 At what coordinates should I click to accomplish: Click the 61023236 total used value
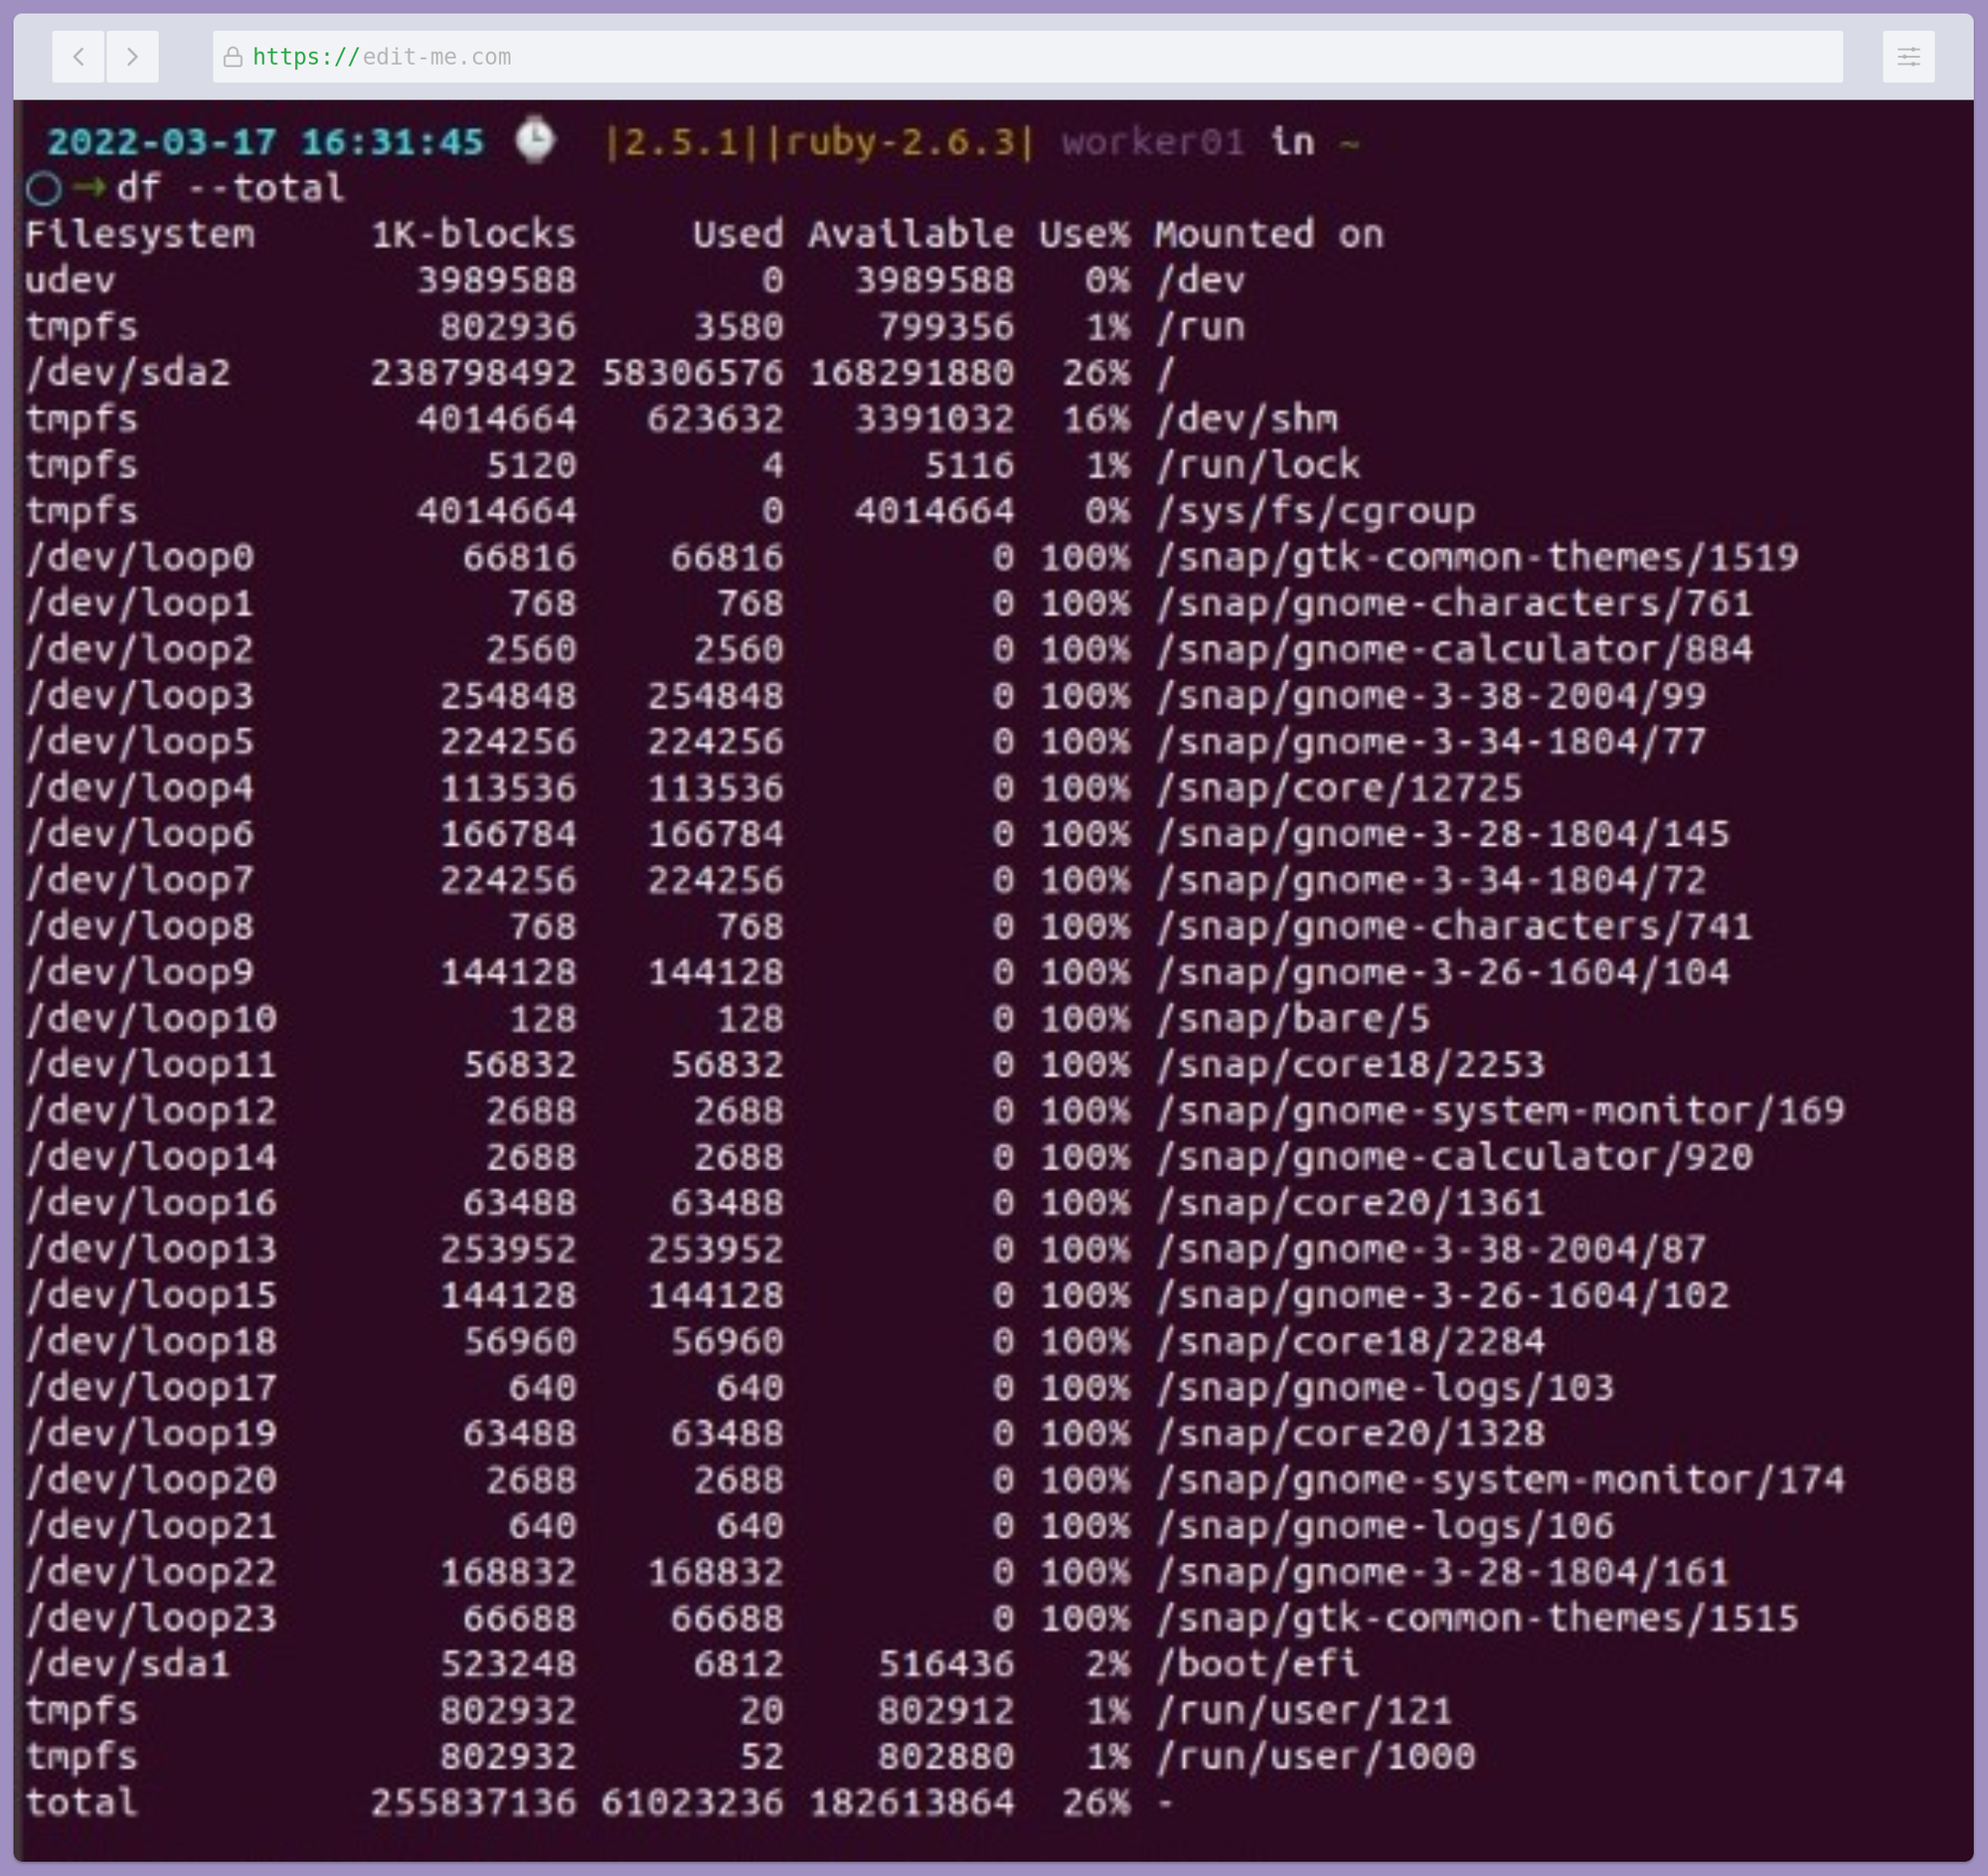692,1803
